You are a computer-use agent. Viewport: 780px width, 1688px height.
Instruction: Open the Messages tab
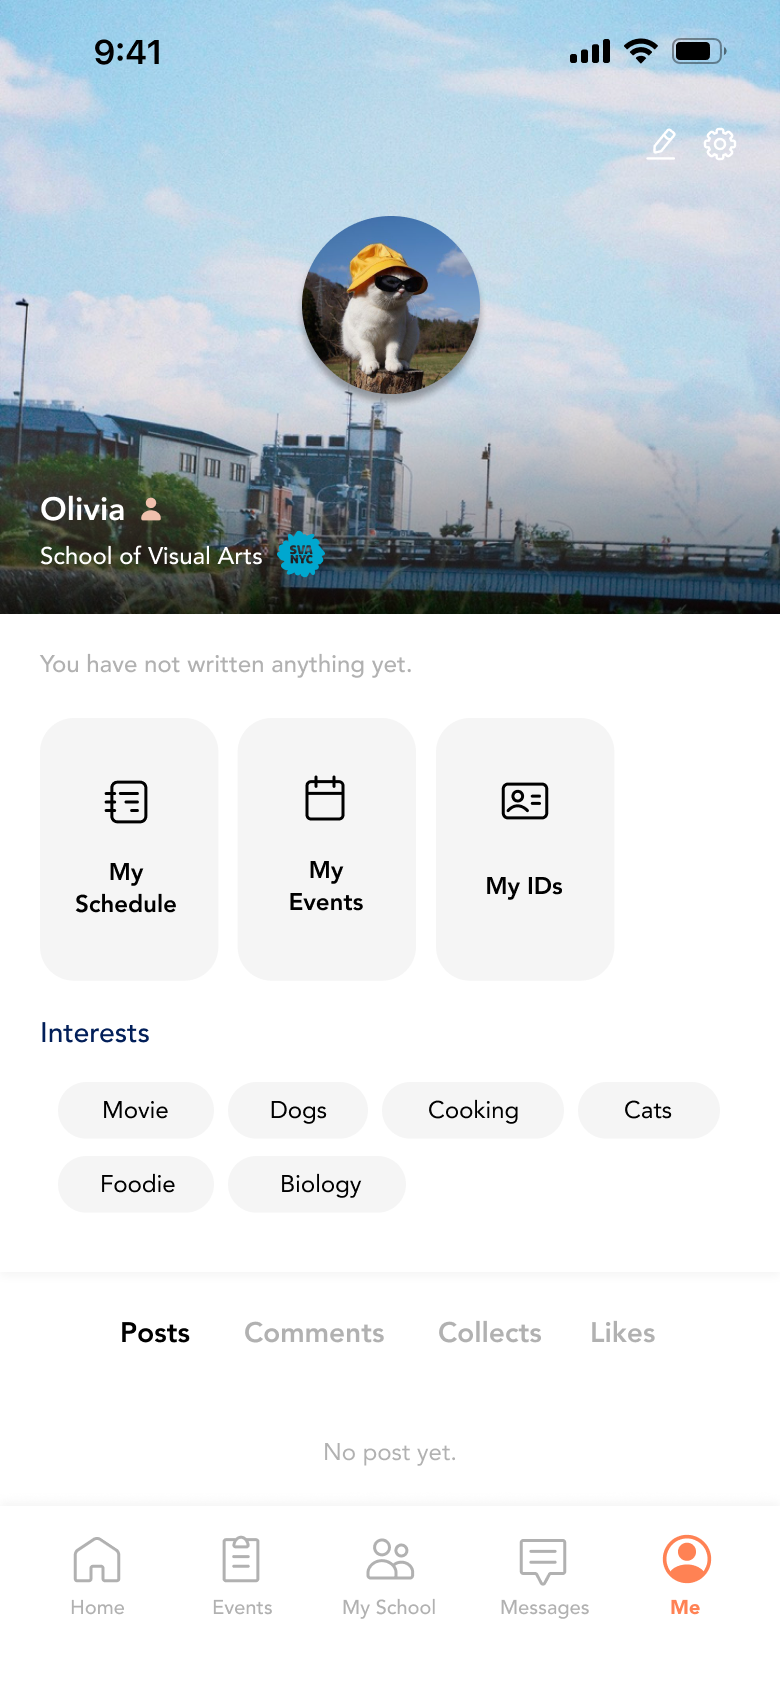pyautogui.click(x=544, y=1575)
